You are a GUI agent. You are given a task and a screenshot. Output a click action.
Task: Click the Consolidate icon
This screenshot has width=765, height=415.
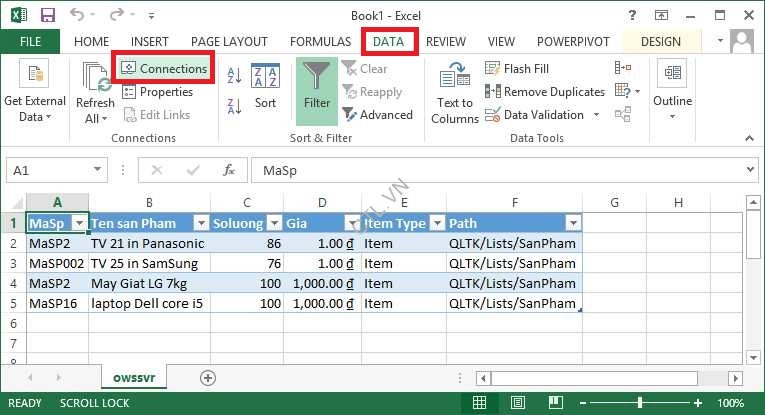[623, 68]
